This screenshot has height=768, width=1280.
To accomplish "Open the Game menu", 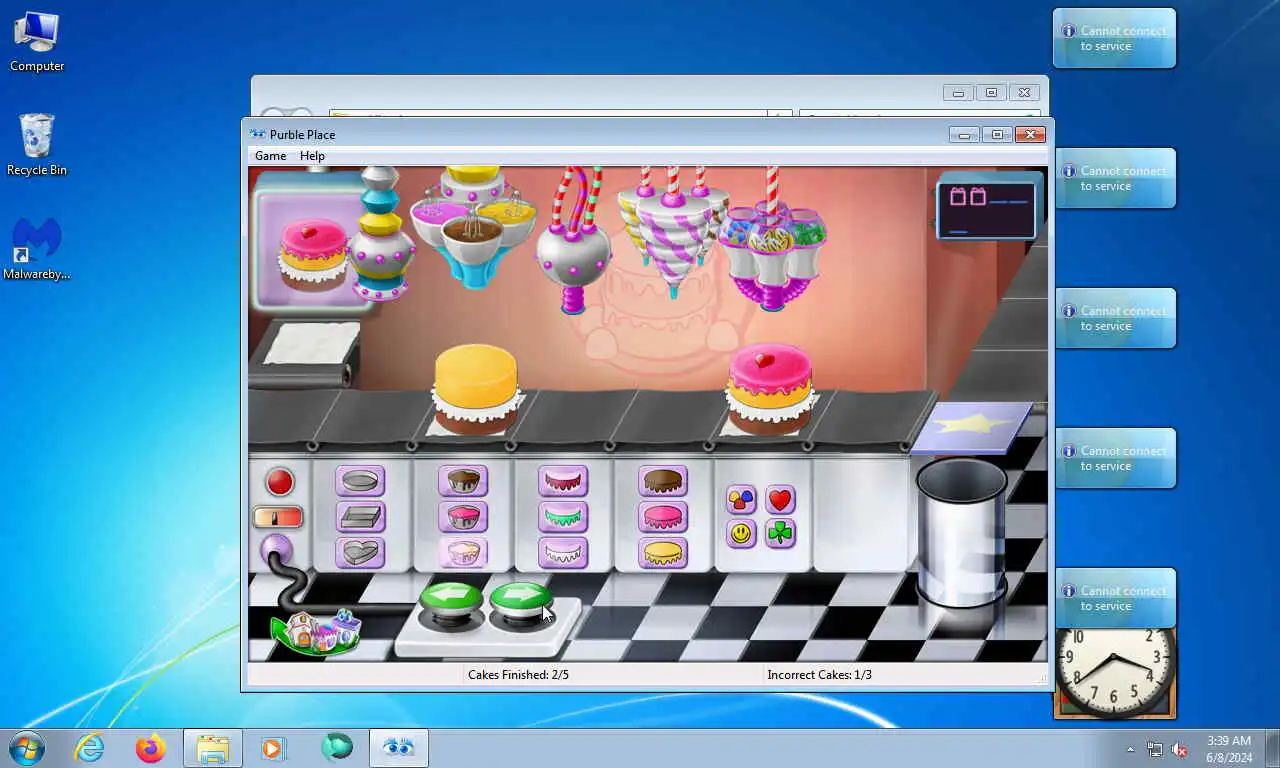I will (270, 156).
